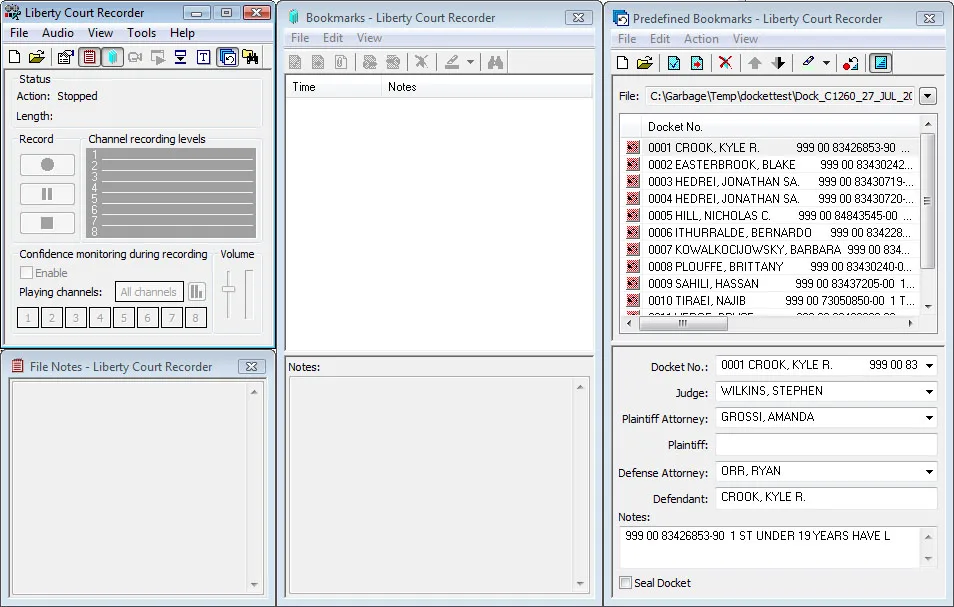Open the Action menu in Predefined Bookmarks
Viewport: 954px width, 607px height.
[701, 39]
